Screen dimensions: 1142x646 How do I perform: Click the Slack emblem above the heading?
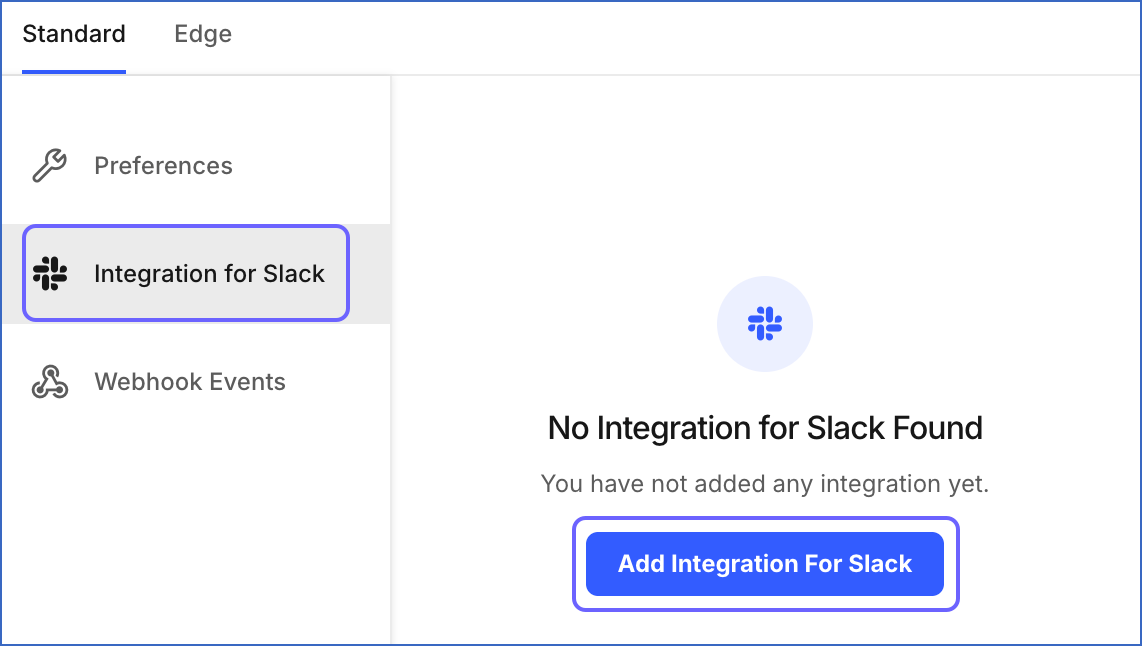coord(765,323)
